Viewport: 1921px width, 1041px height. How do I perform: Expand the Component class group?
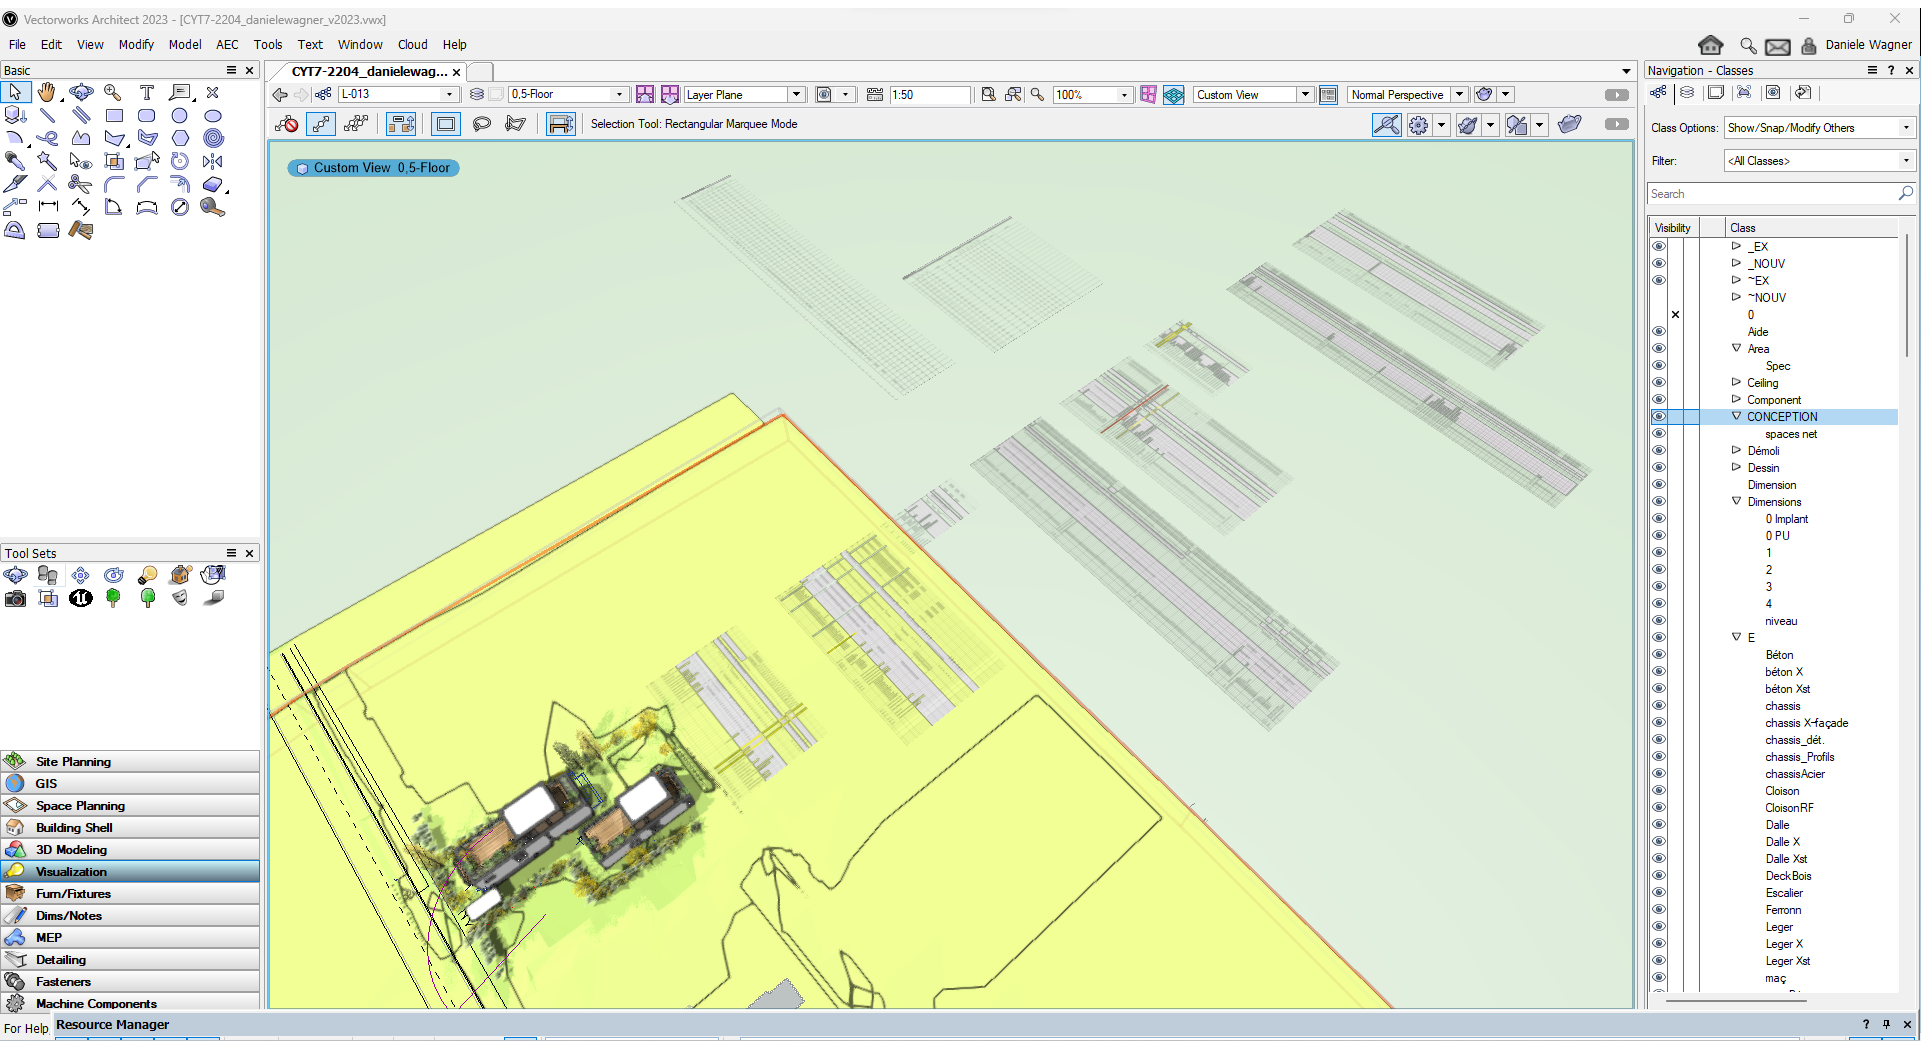pos(1736,400)
